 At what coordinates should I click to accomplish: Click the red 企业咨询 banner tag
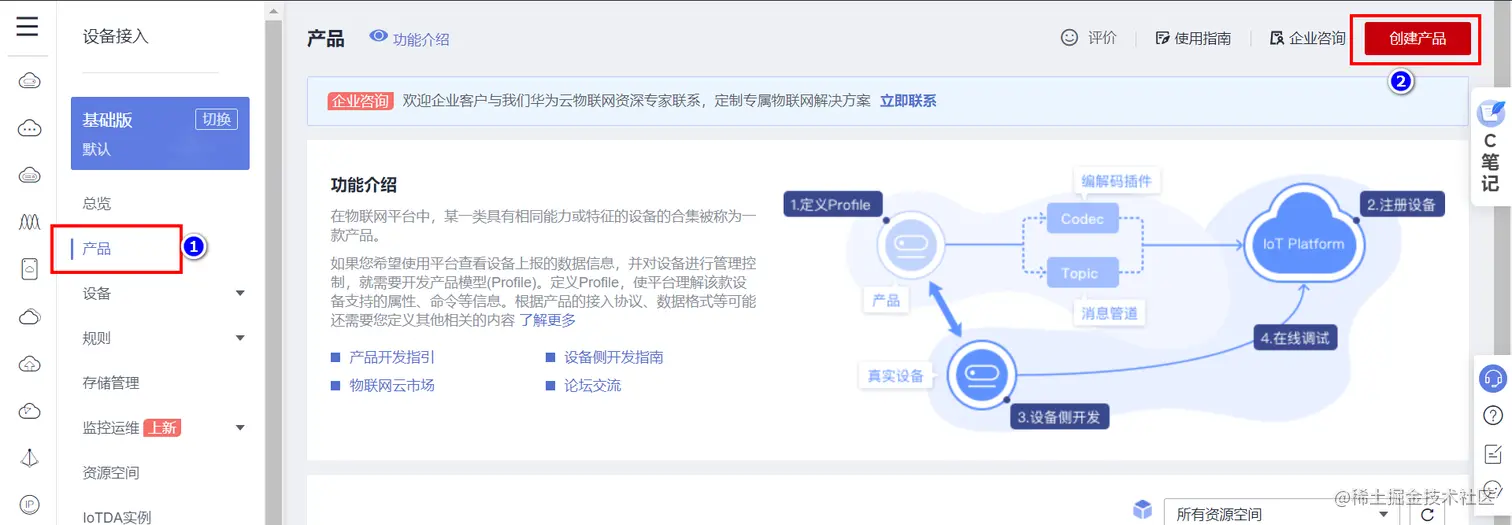[360, 101]
